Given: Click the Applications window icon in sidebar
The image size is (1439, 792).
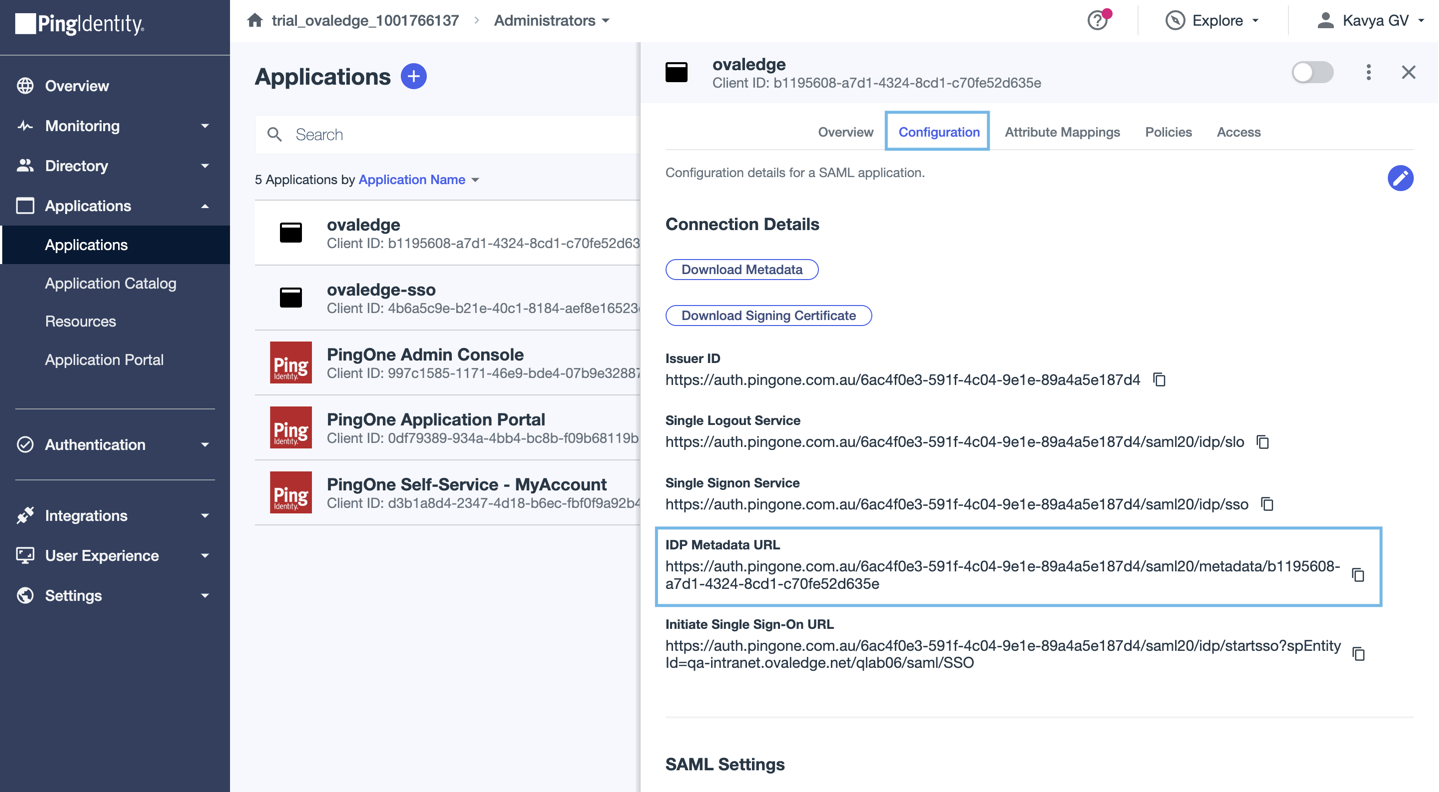Looking at the screenshot, I should pos(25,206).
